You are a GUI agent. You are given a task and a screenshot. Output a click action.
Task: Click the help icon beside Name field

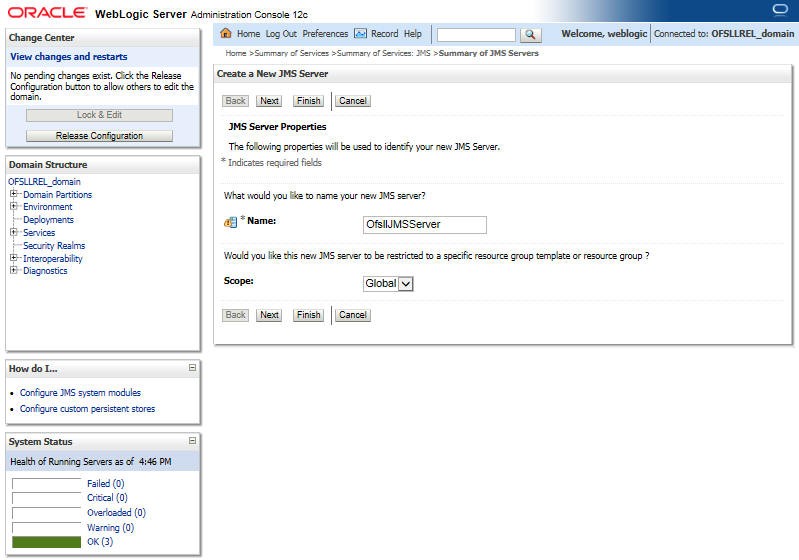point(230,222)
